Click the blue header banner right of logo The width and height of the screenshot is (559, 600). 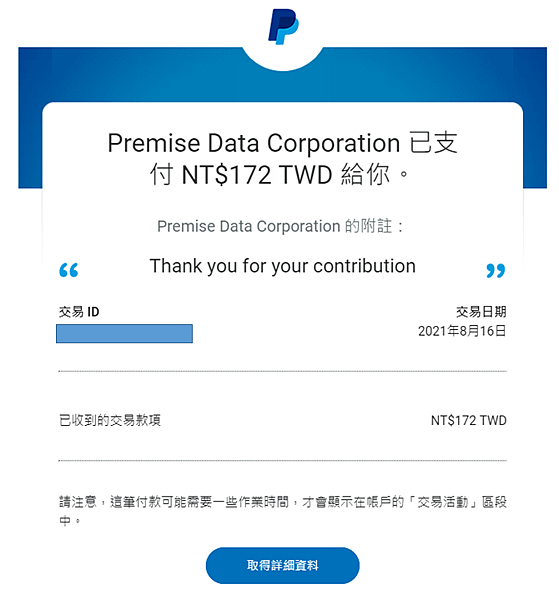tap(435, 75)
